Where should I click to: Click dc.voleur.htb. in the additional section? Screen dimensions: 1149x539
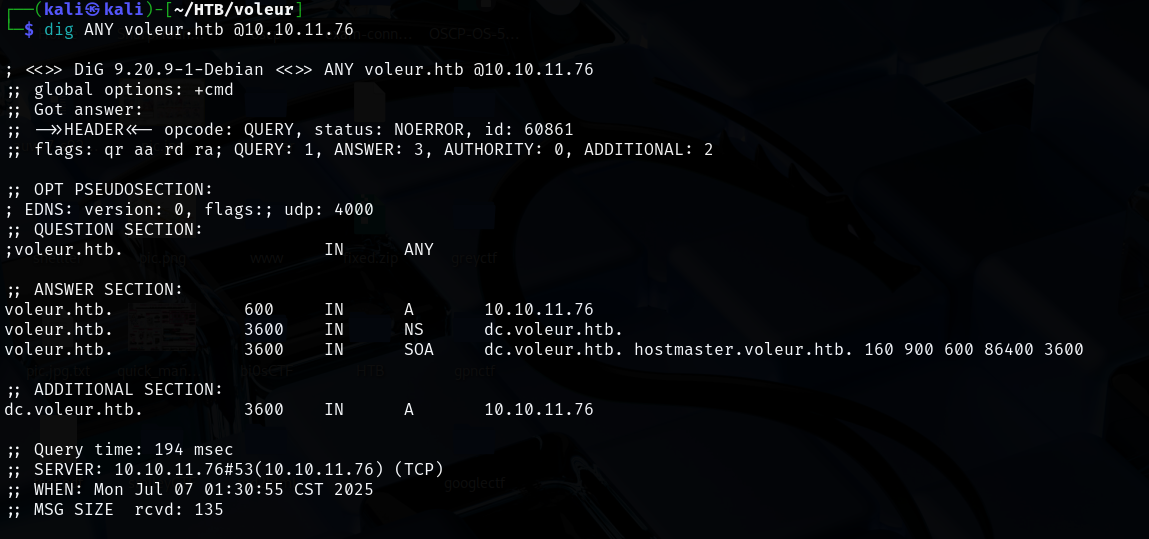coord(73,410)
